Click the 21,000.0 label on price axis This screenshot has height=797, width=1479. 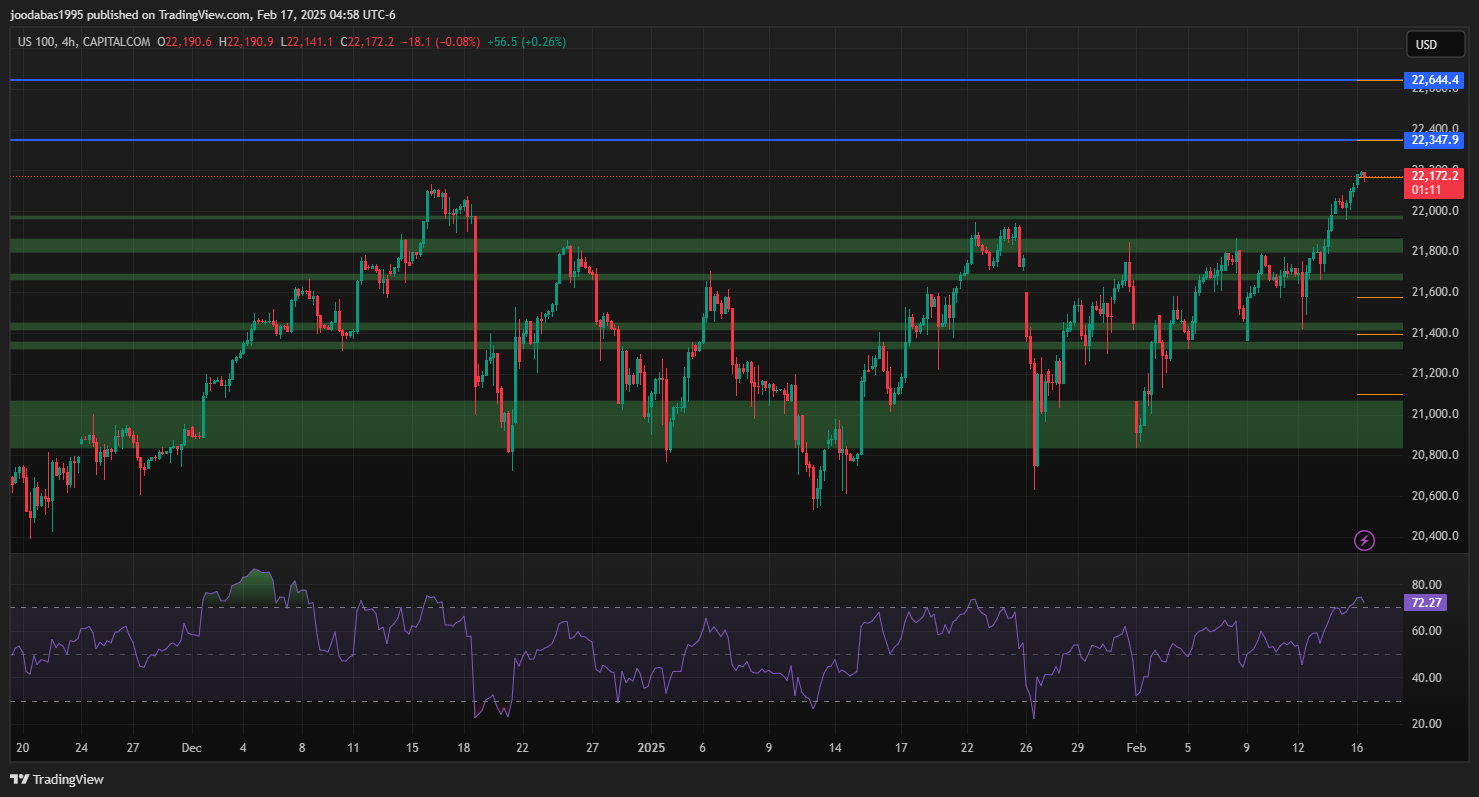click(x=1434, y=414)
